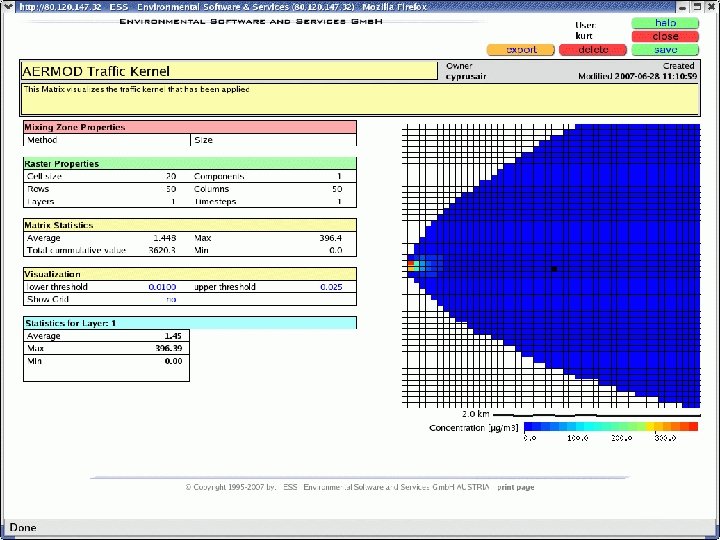The height and width of the screenshot is (540, 720).
Task: Click the Cell size label
Action: (44, 176)
